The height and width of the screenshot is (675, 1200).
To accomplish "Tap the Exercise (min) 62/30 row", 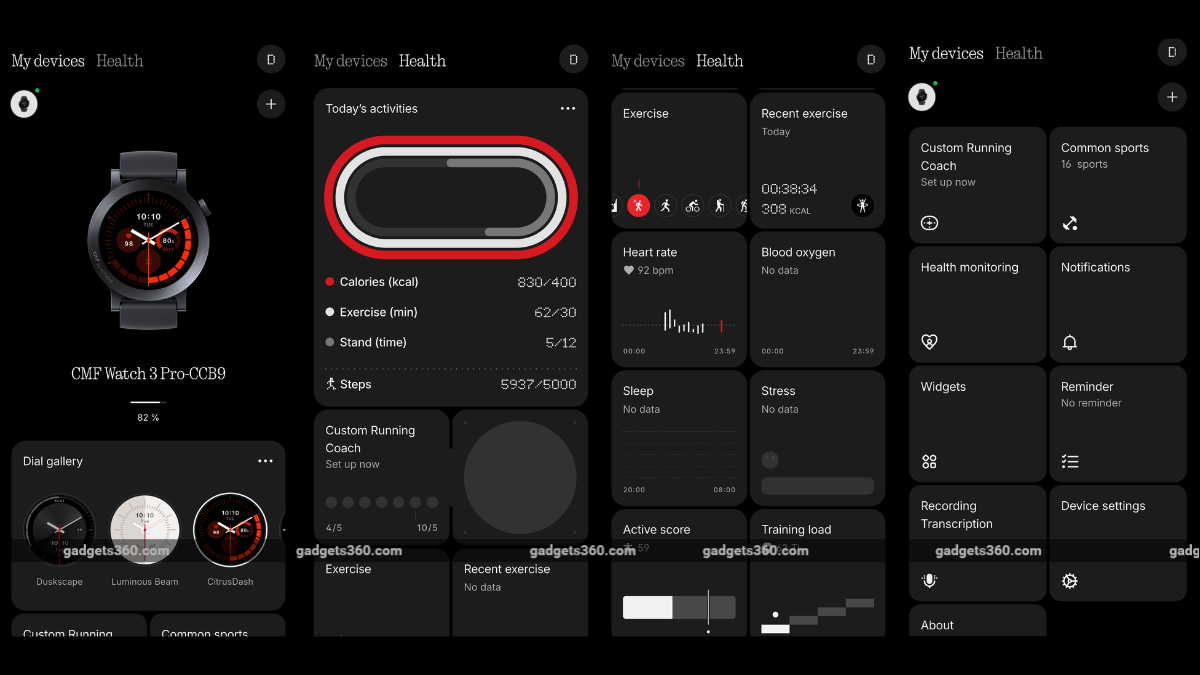I will (451, 312).
